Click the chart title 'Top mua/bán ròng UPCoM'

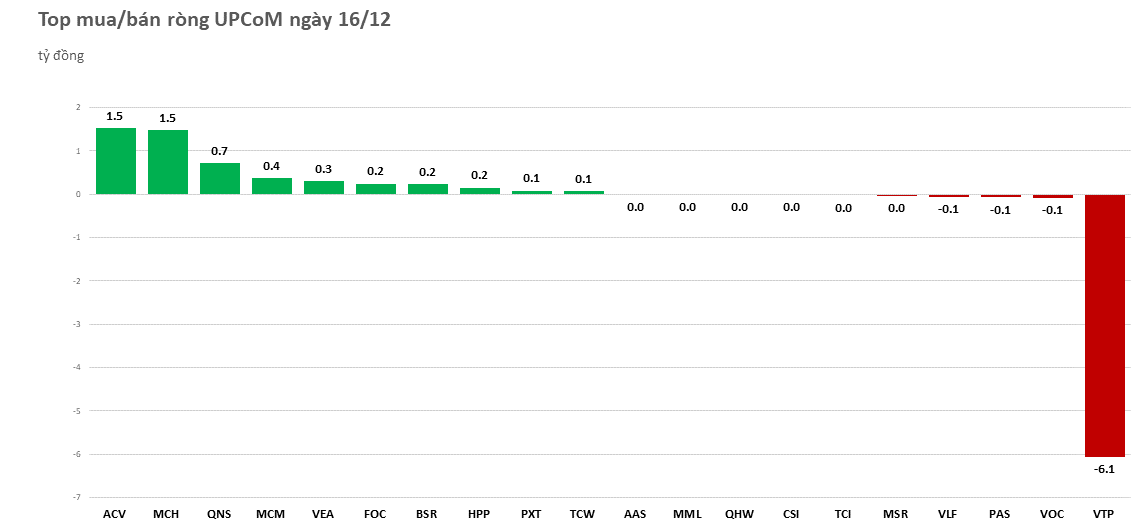tap(214, 20)
